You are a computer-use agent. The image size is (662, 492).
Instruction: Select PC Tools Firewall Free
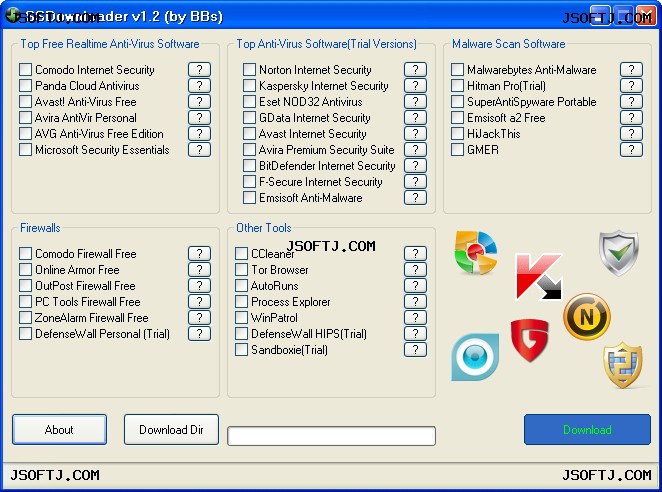25,302
